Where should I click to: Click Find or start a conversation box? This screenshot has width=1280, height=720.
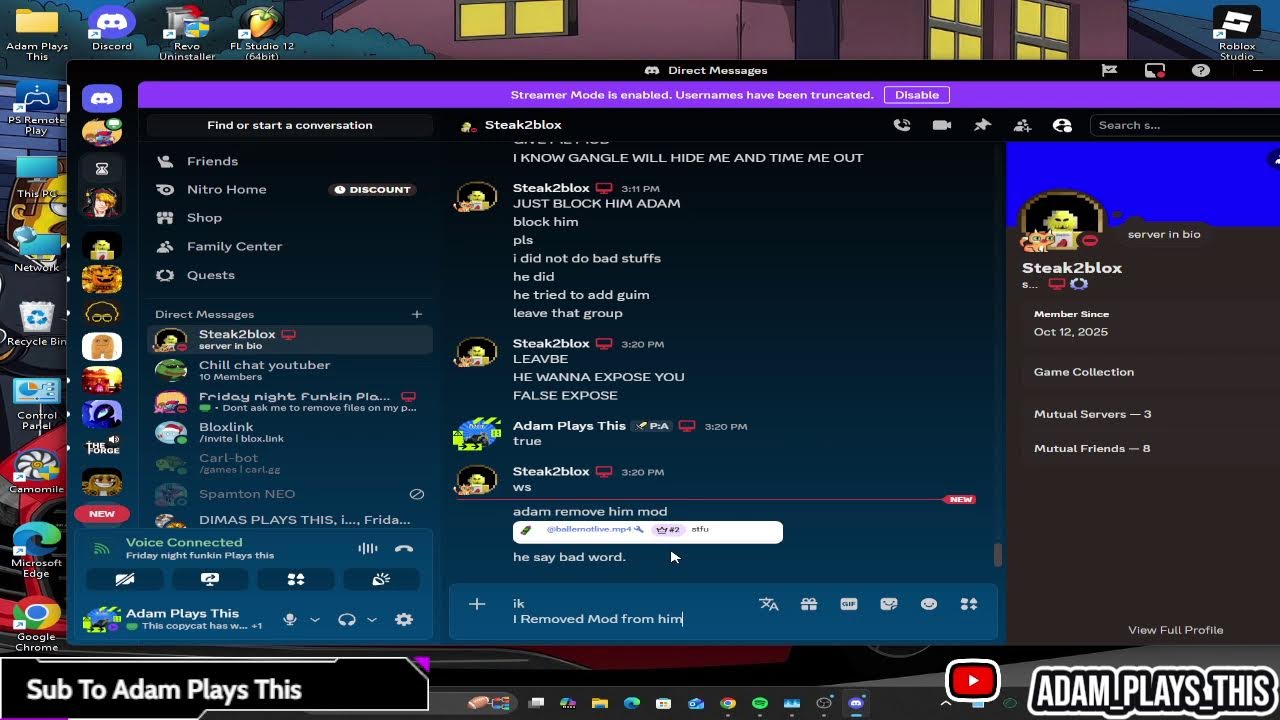[290, 125]
